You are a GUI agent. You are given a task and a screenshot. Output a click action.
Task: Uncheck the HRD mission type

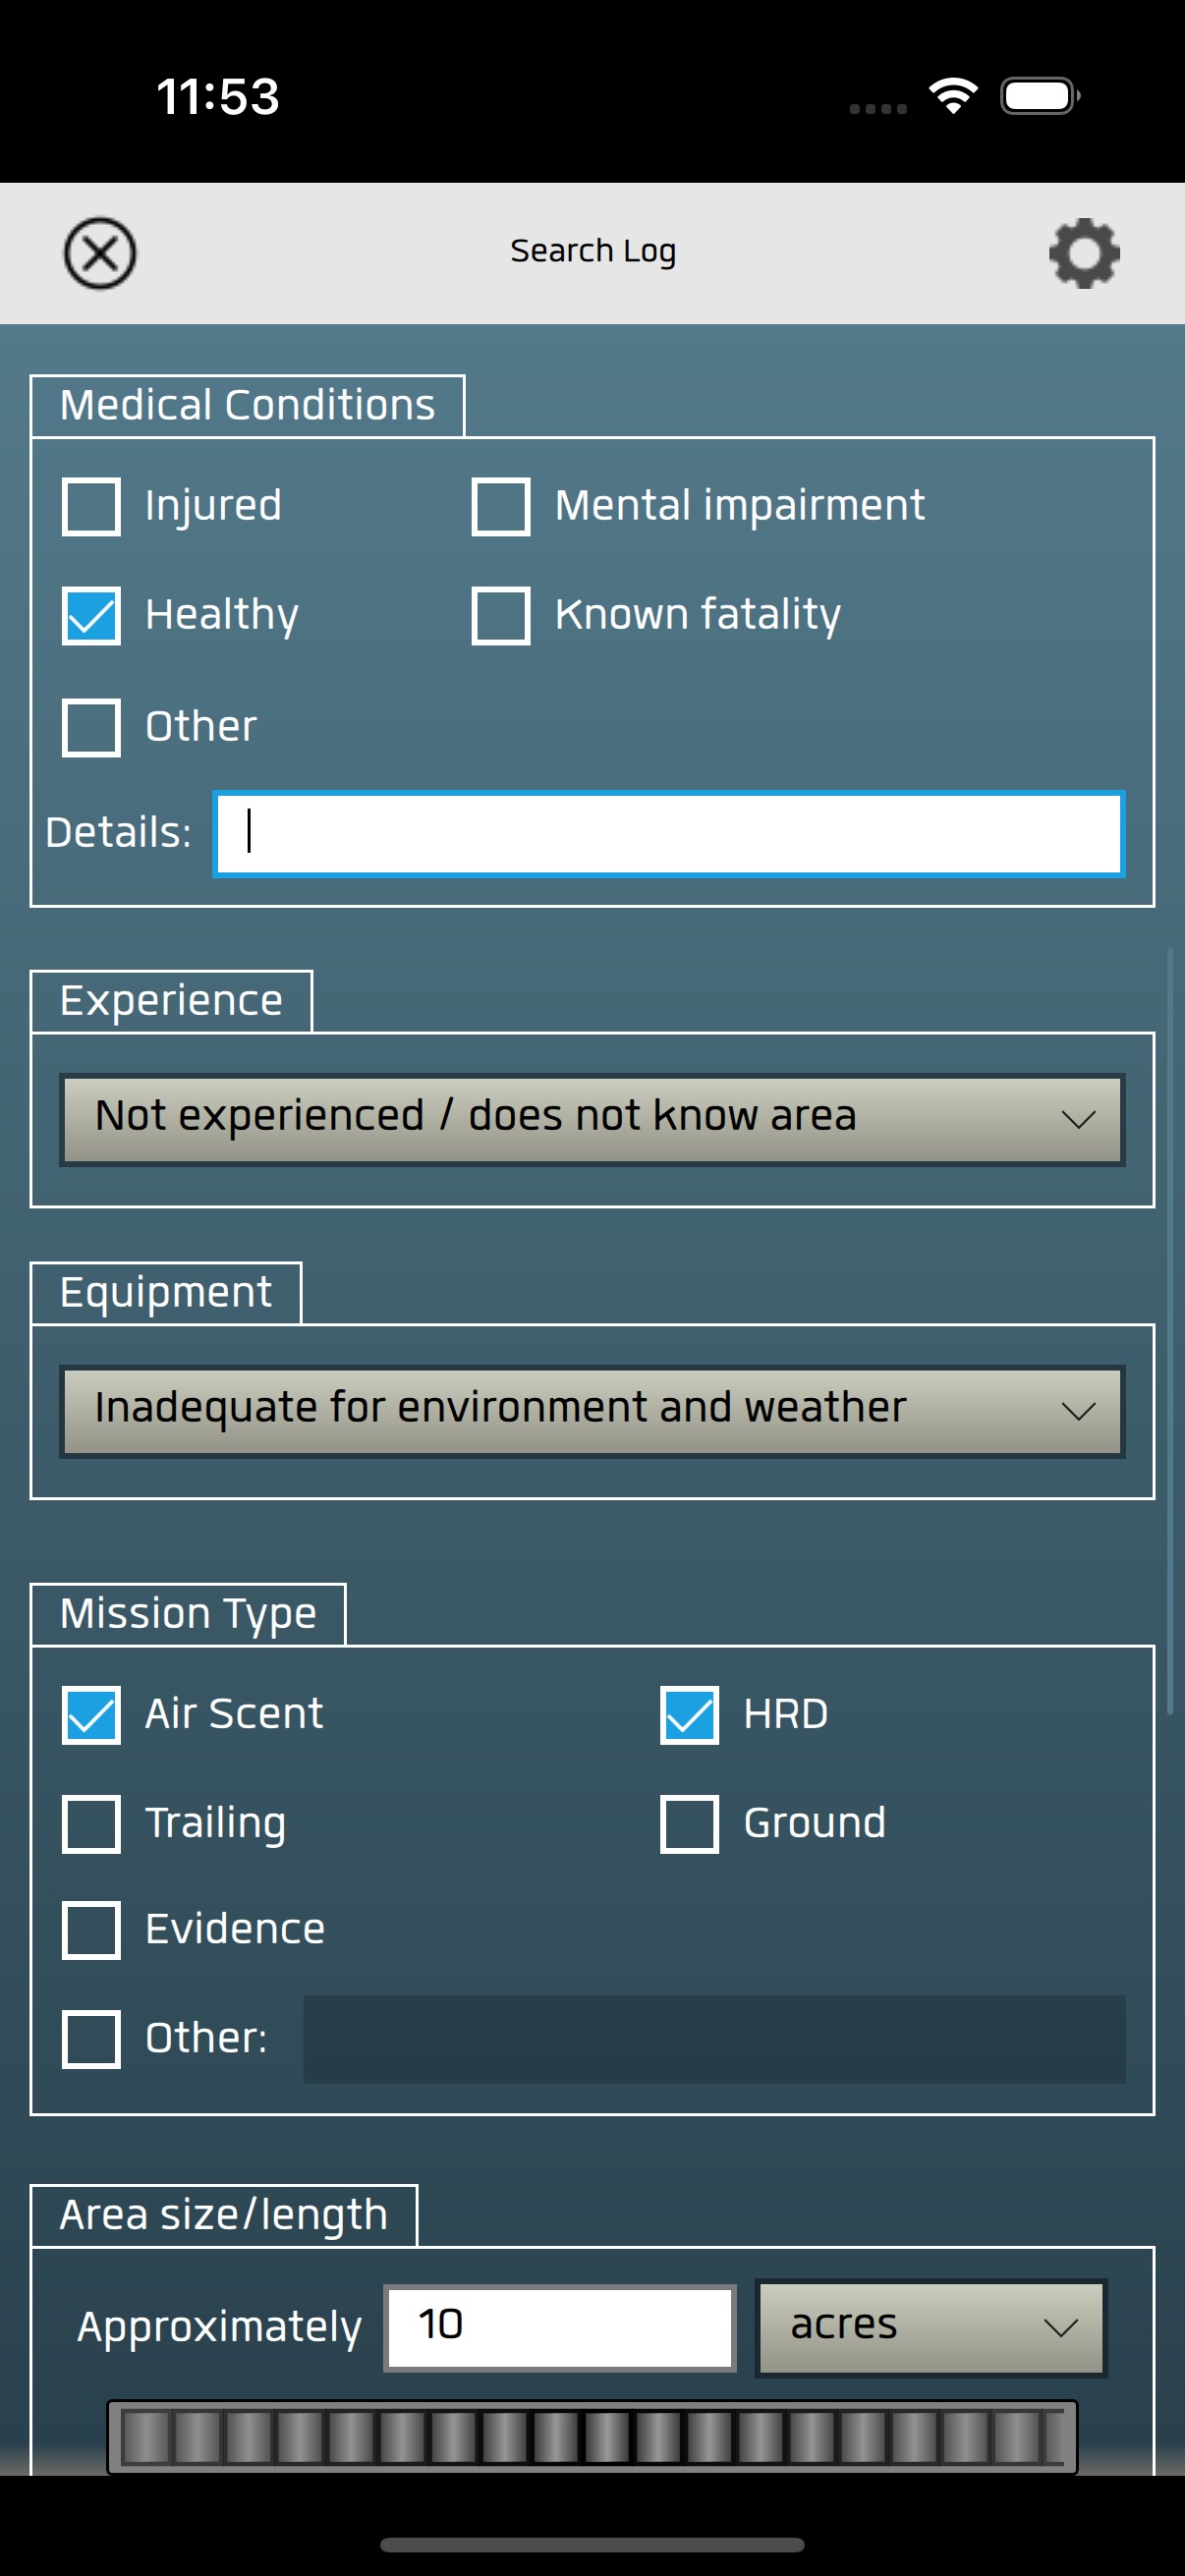(689, 1715)
